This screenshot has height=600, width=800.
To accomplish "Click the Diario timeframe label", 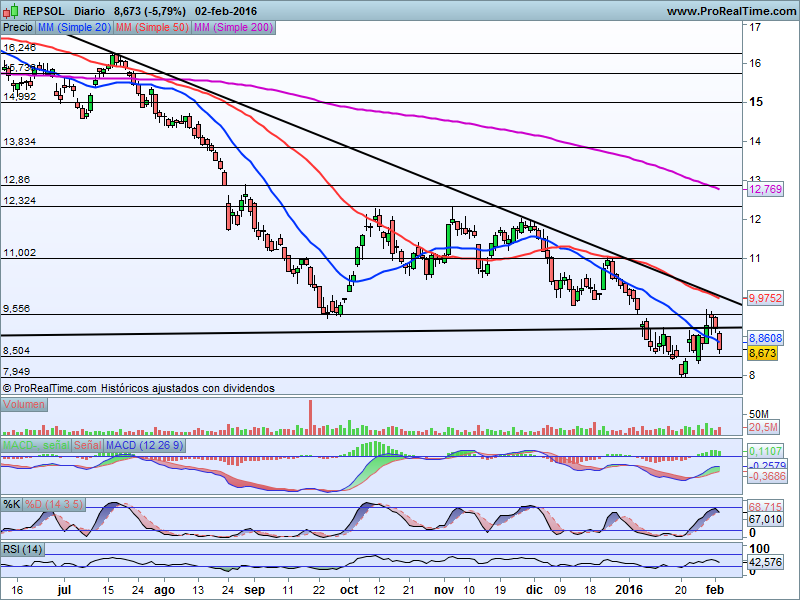I will tap(89, 11).
